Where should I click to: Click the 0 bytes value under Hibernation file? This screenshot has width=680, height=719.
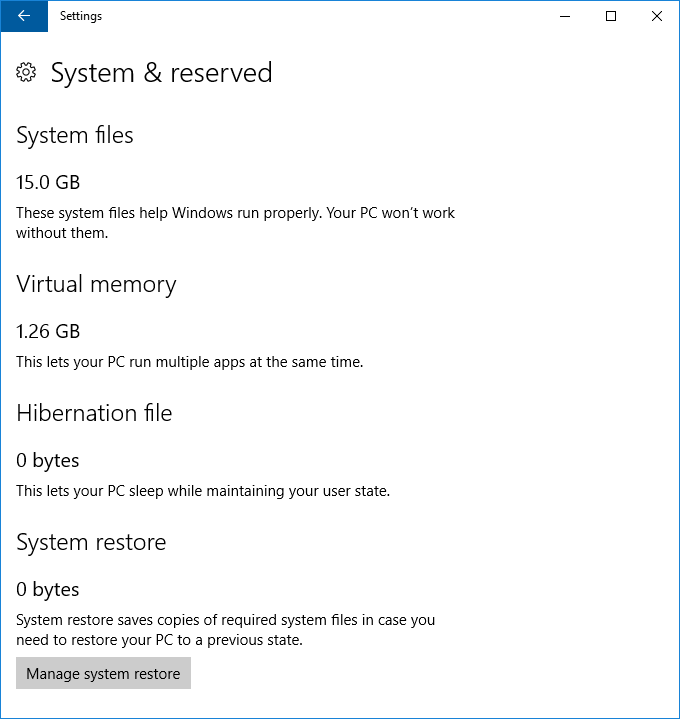click(48, 461)
